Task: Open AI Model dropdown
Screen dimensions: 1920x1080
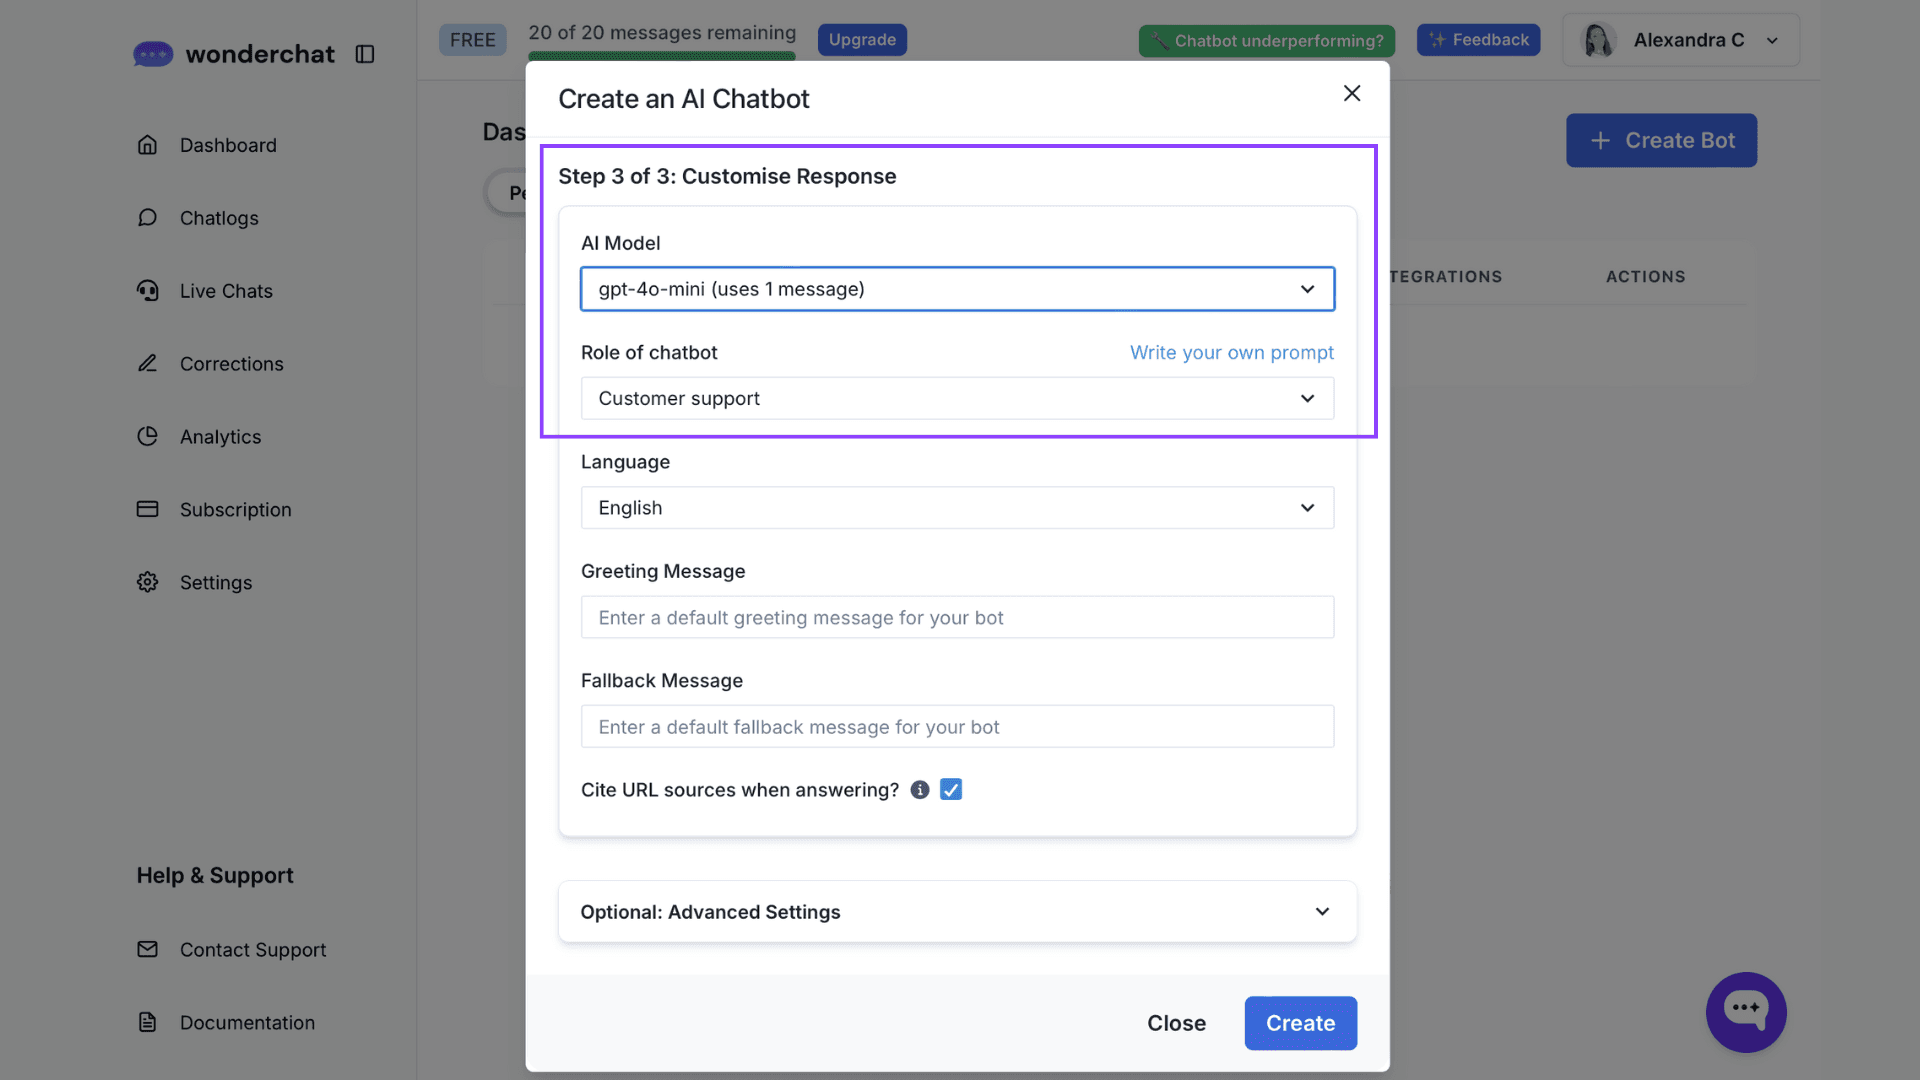Action: point(957,287)
